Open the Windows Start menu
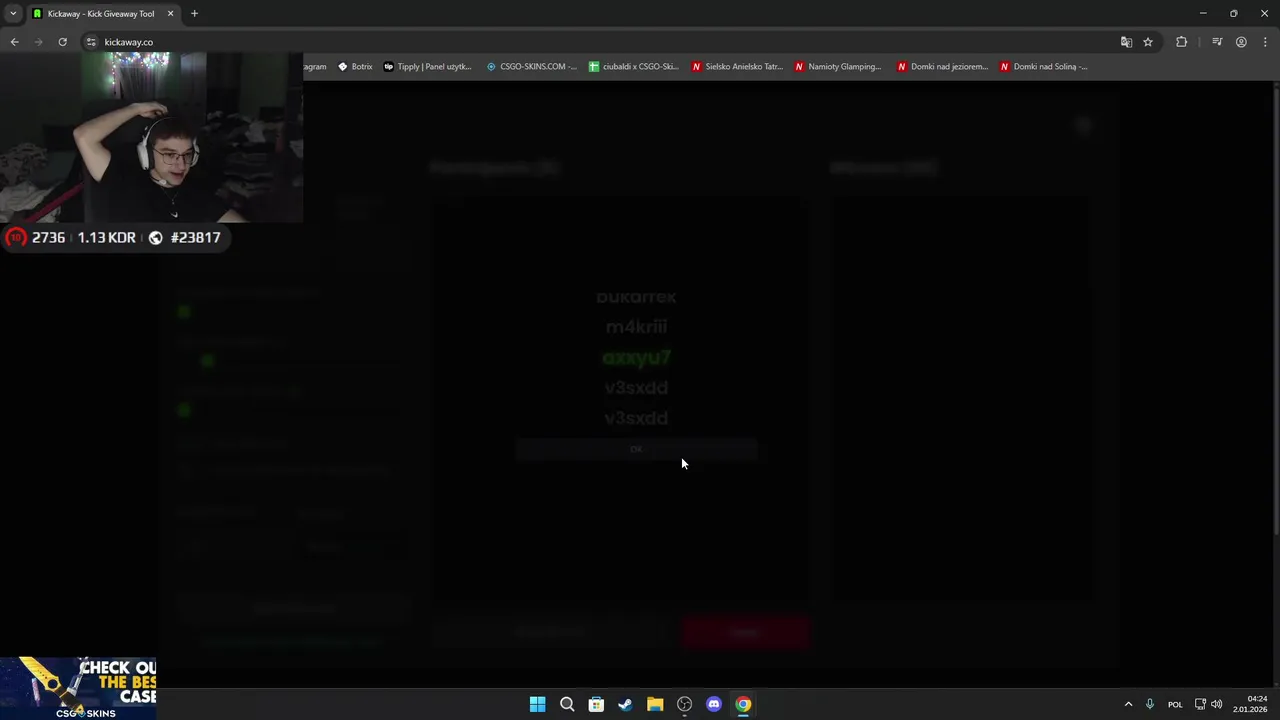Screen dimensions: 1280x720 [x=537, y=704]
